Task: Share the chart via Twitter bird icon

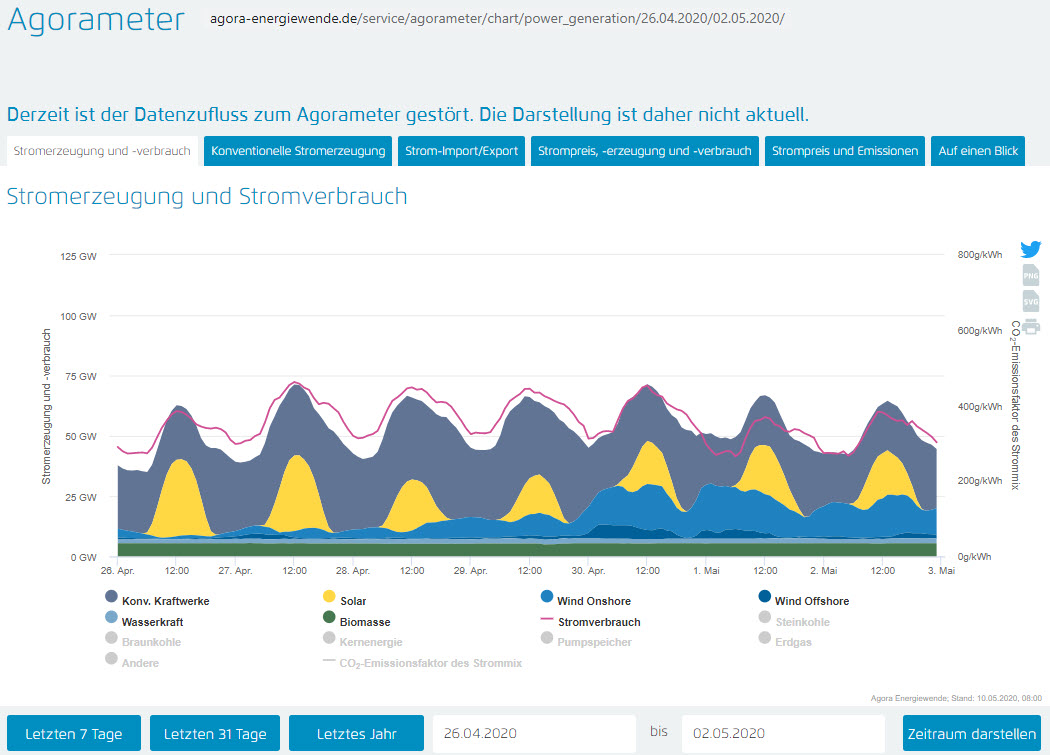Action: click(x=1030, y=249)
